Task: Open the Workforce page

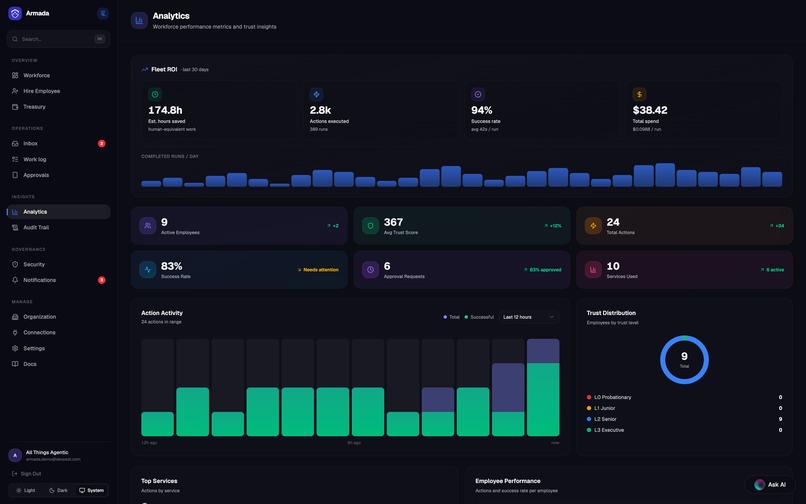Action: tap(59, 75)
